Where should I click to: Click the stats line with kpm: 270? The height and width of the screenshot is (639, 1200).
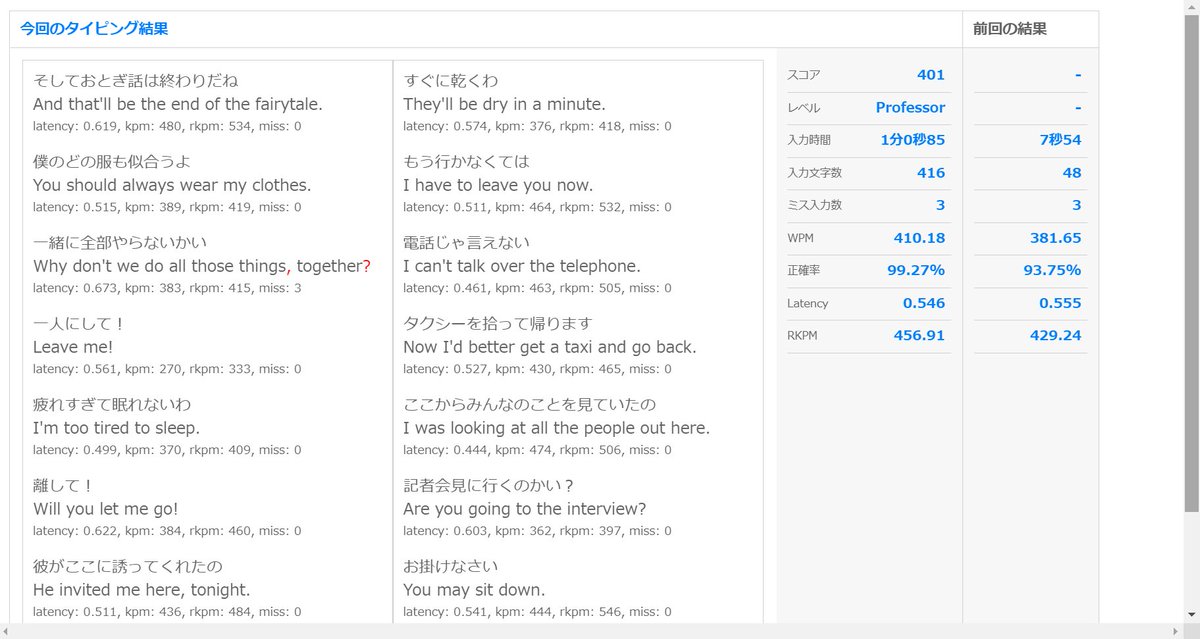pyautogui.click(x=167, y=369)
